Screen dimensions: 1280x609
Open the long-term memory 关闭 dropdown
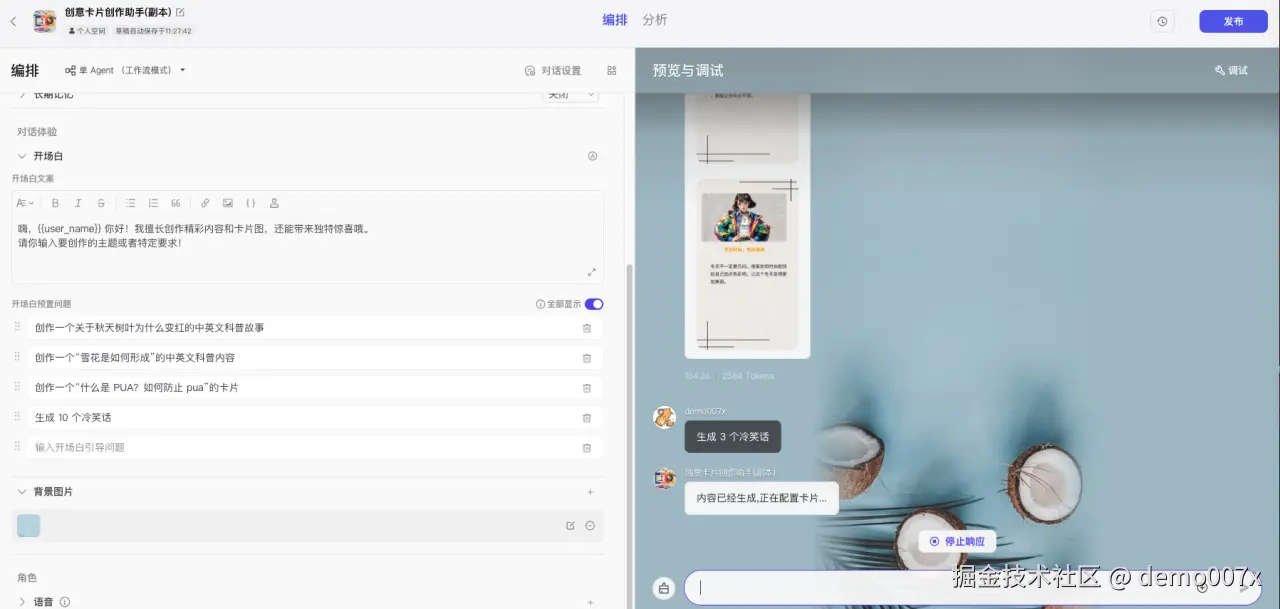(x=570, y=94)
